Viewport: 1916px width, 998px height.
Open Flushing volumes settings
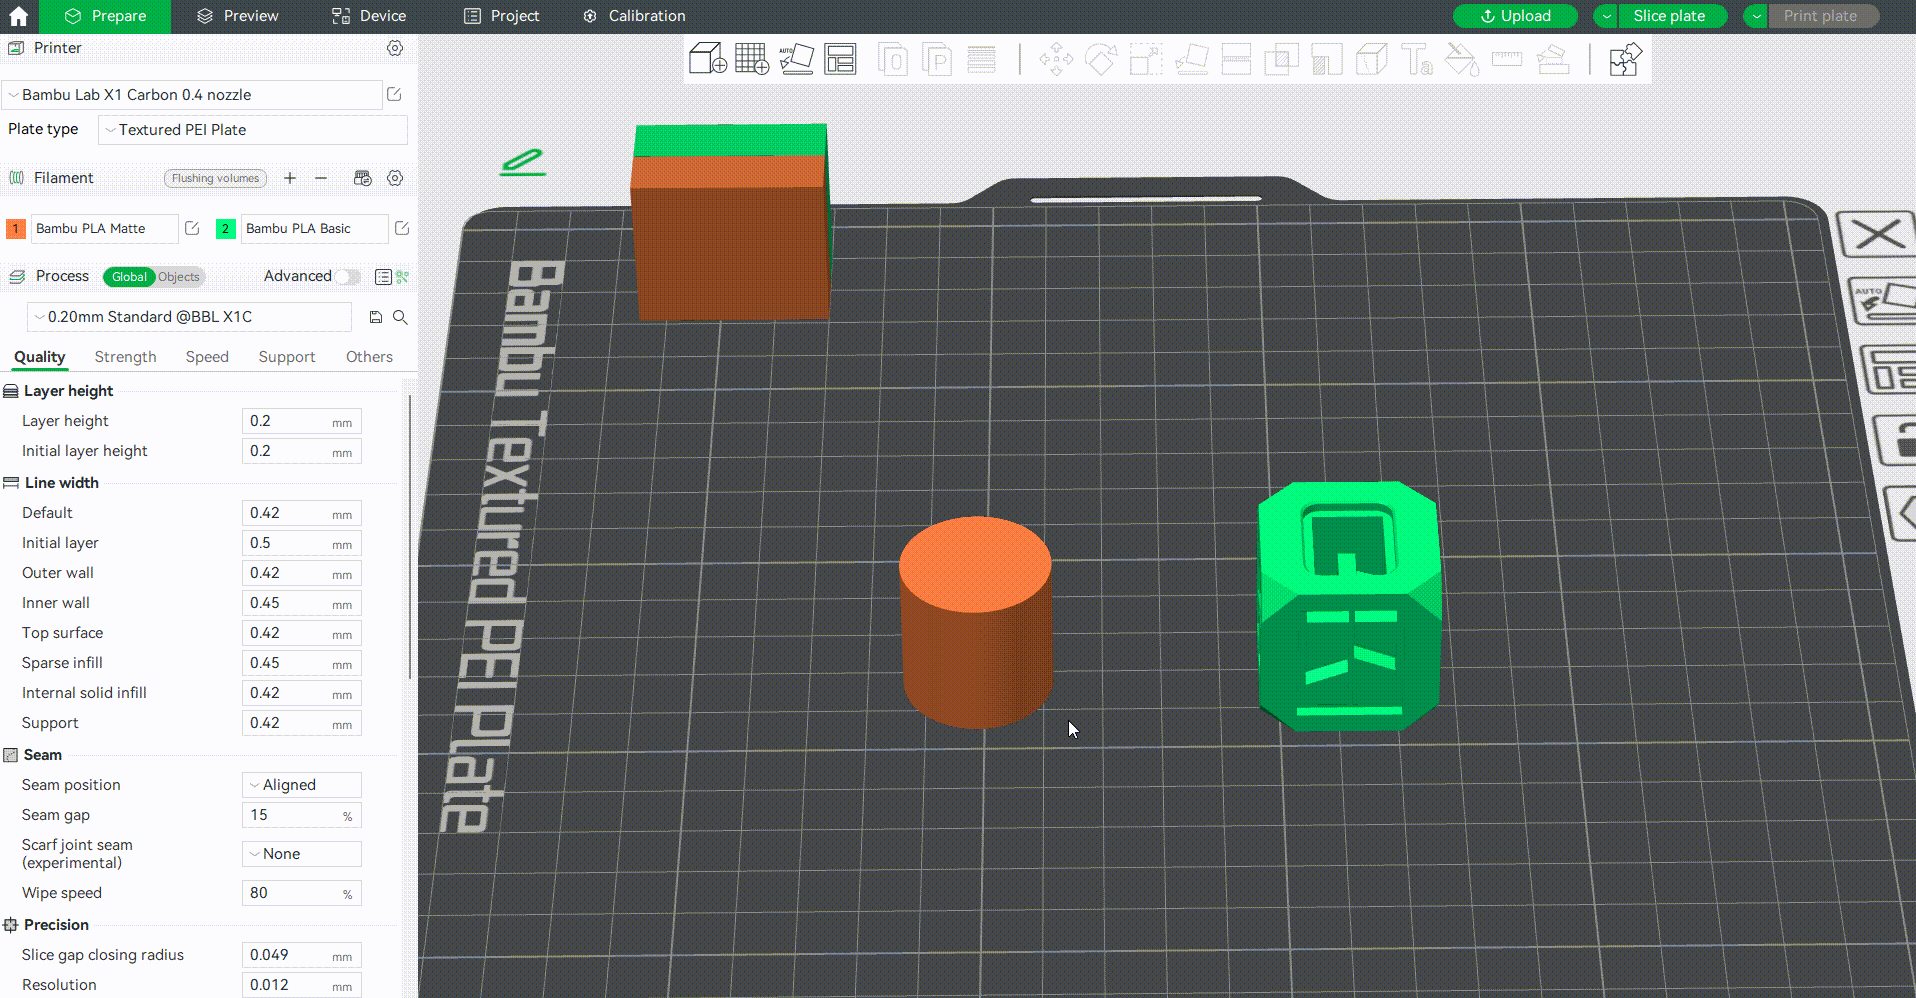215,178
